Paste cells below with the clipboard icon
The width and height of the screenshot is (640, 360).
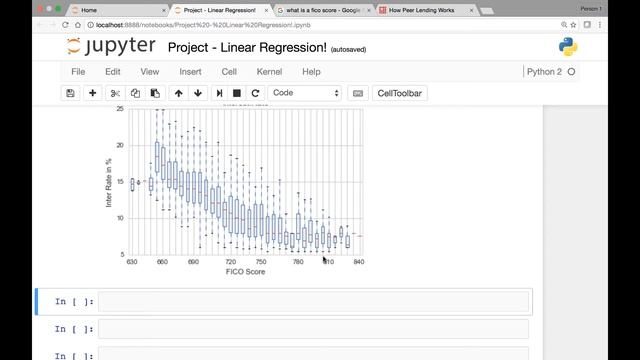[155, 93]
